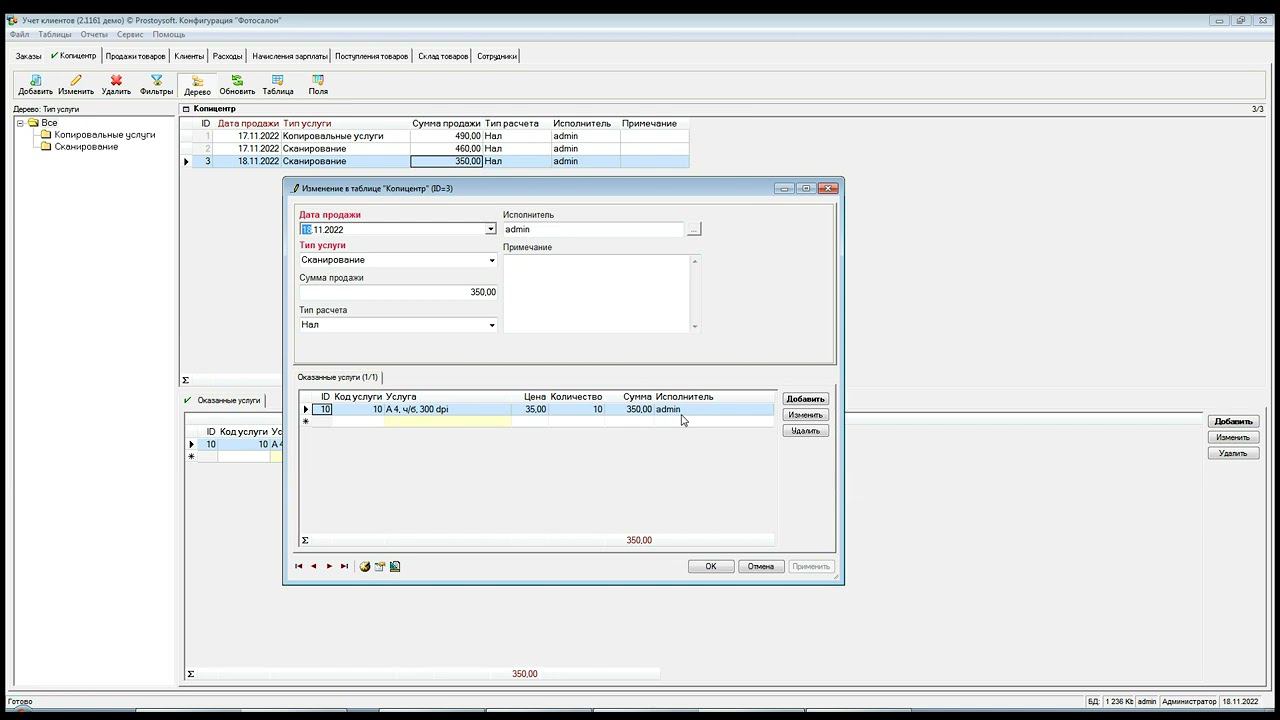Click the pencil icon in the dialog title bar
Screen dimensions: 1280x720
coord(295,188)
